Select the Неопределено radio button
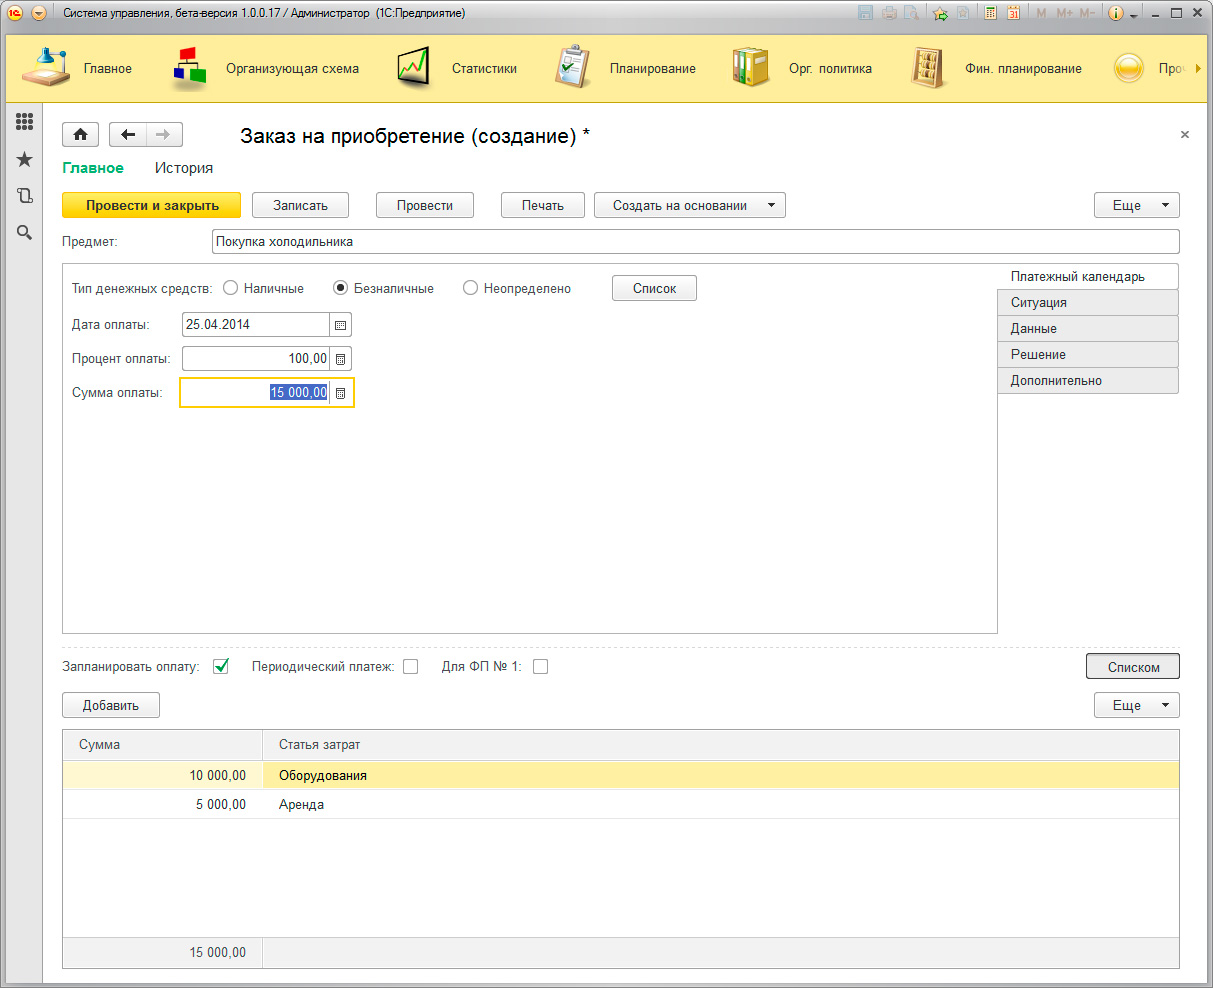 (471, 288)
